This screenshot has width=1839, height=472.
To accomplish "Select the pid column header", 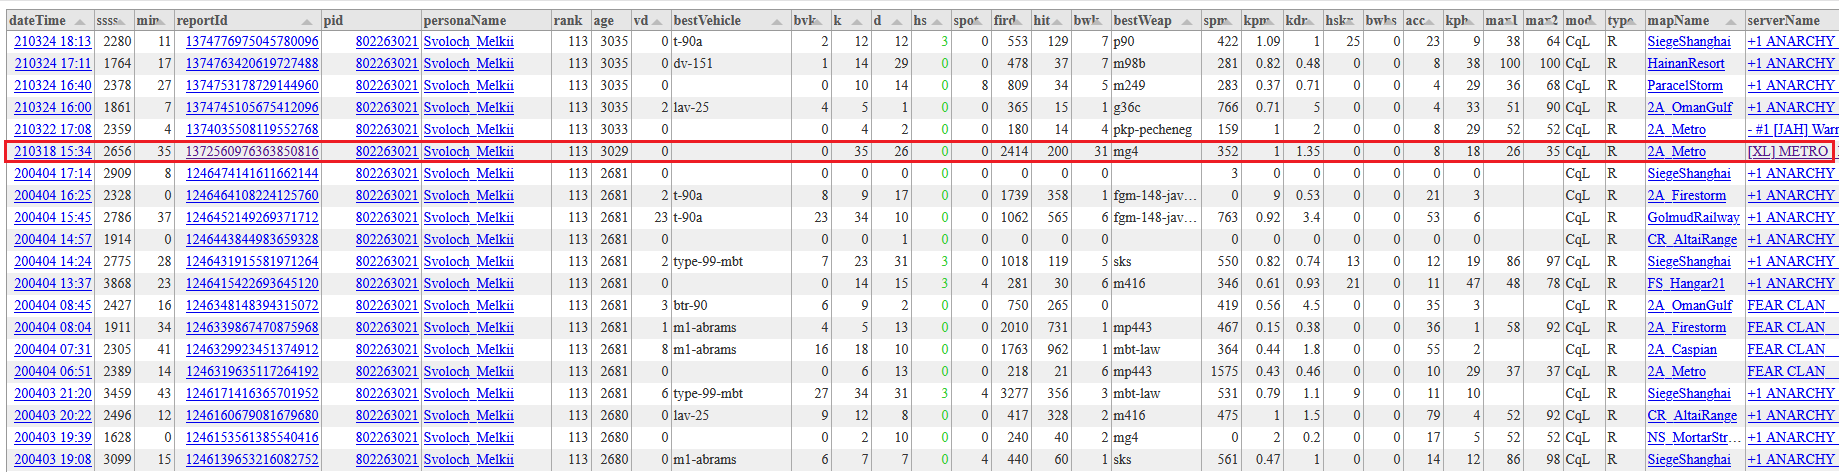I will (x=334, y=21).
